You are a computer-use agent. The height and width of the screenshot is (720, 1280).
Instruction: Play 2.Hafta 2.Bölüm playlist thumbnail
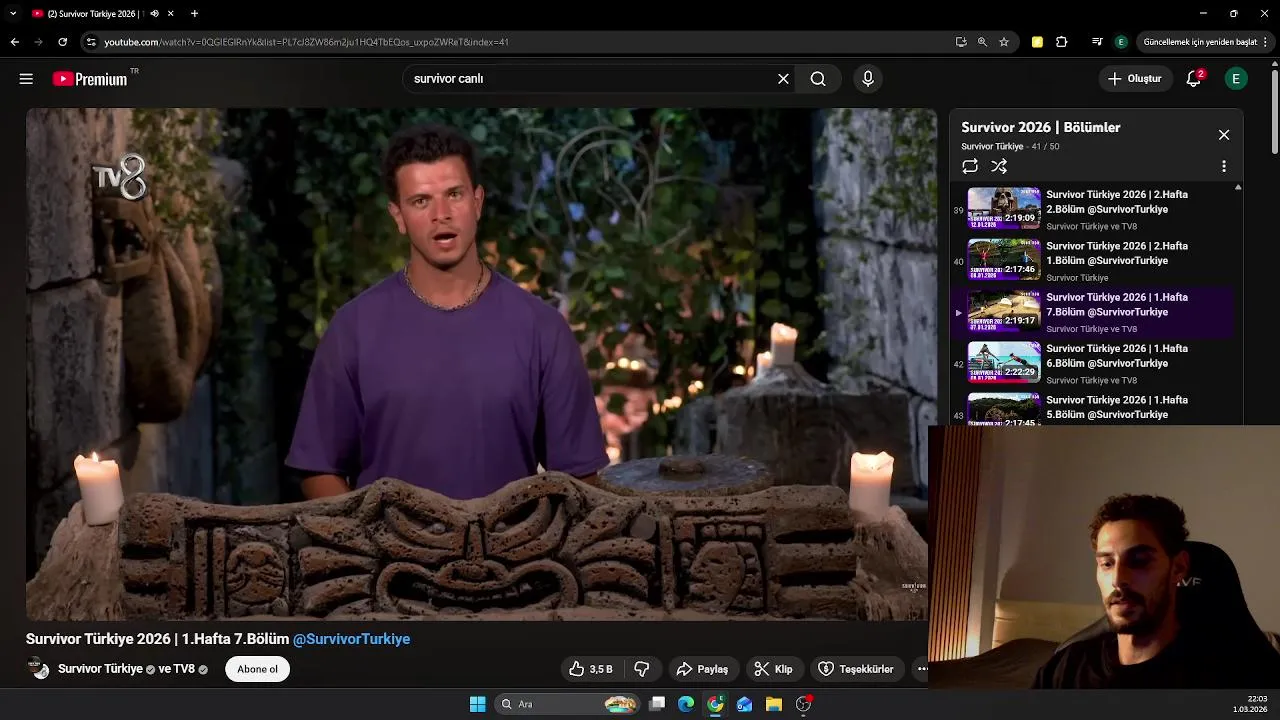click(1003, 209)
